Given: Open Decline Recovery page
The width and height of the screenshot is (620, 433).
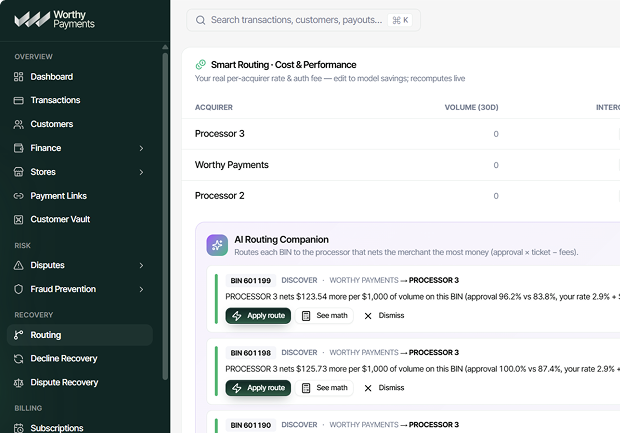Looking at the screenshot, I should (x=79, y=359).
